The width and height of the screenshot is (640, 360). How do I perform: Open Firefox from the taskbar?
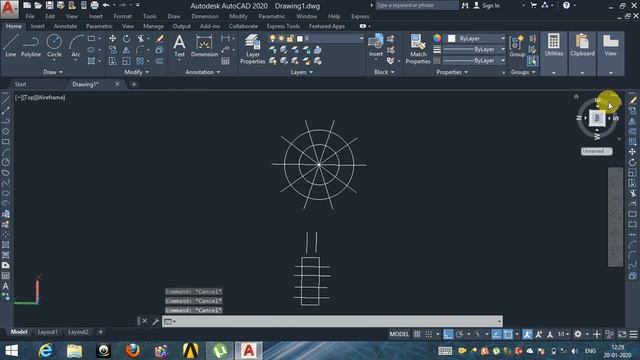coord(132,351)
